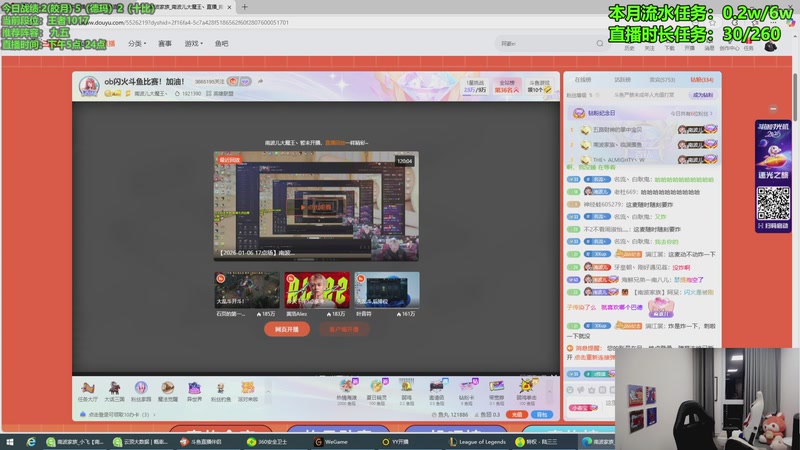Image resolution: width=800 pixels, height=450 pixels.
Task: Switch to the 在线榜 tab
Action: click(x=582, y=80)
